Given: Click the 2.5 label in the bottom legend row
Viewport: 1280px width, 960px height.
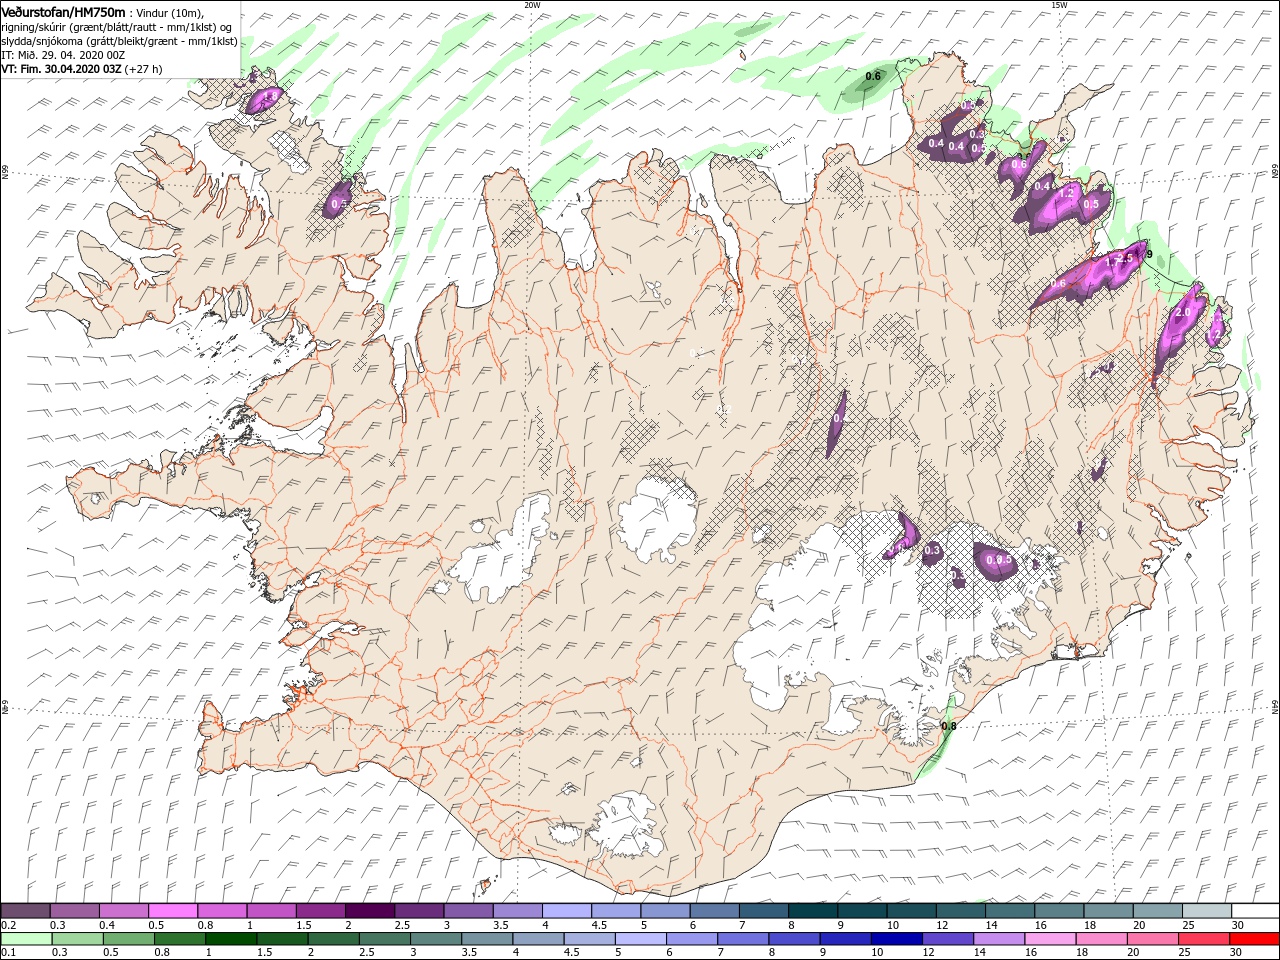Looking at the screenshot, I should [366, 953].
